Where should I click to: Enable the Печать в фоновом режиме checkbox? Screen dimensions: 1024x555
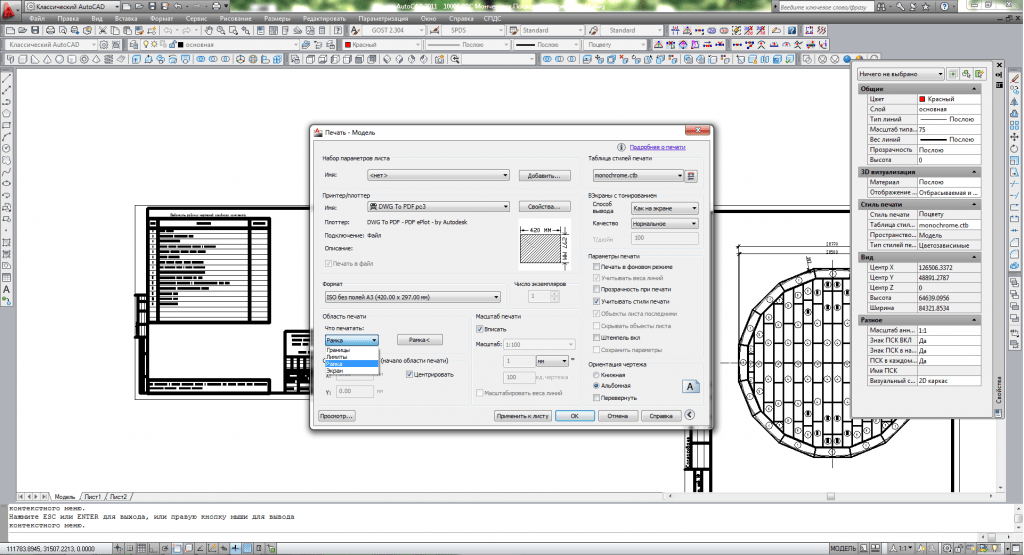pyautogui.click(x=596, y=268)
